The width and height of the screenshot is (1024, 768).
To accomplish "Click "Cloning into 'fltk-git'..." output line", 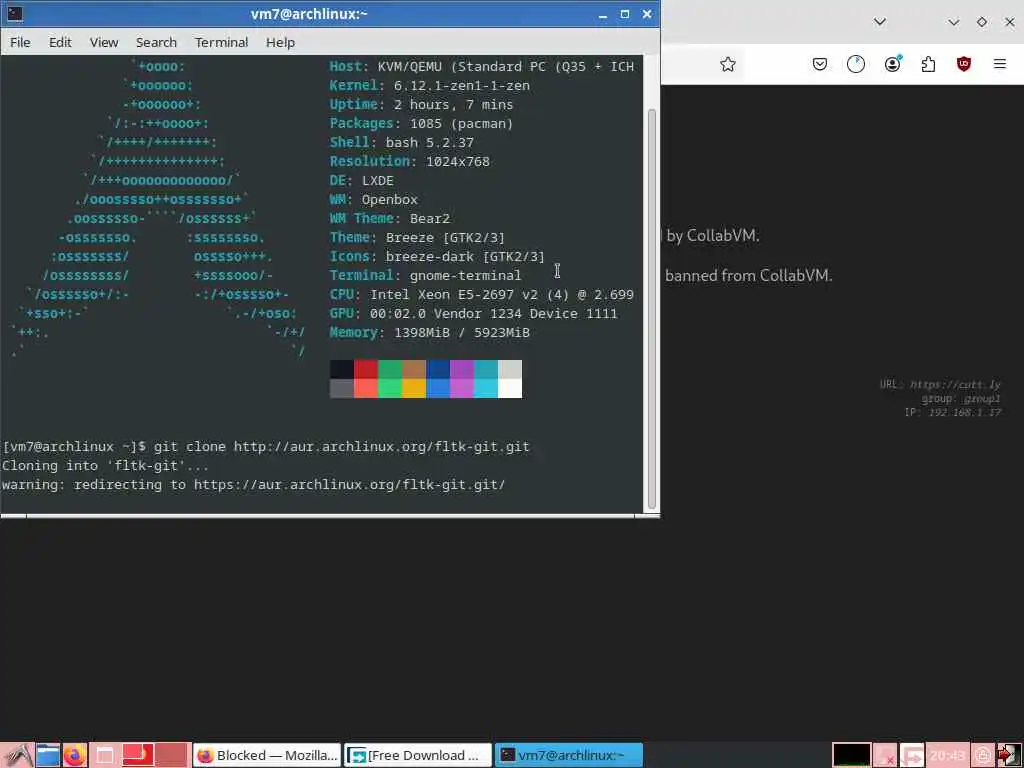I will click(x=105, y=466).
